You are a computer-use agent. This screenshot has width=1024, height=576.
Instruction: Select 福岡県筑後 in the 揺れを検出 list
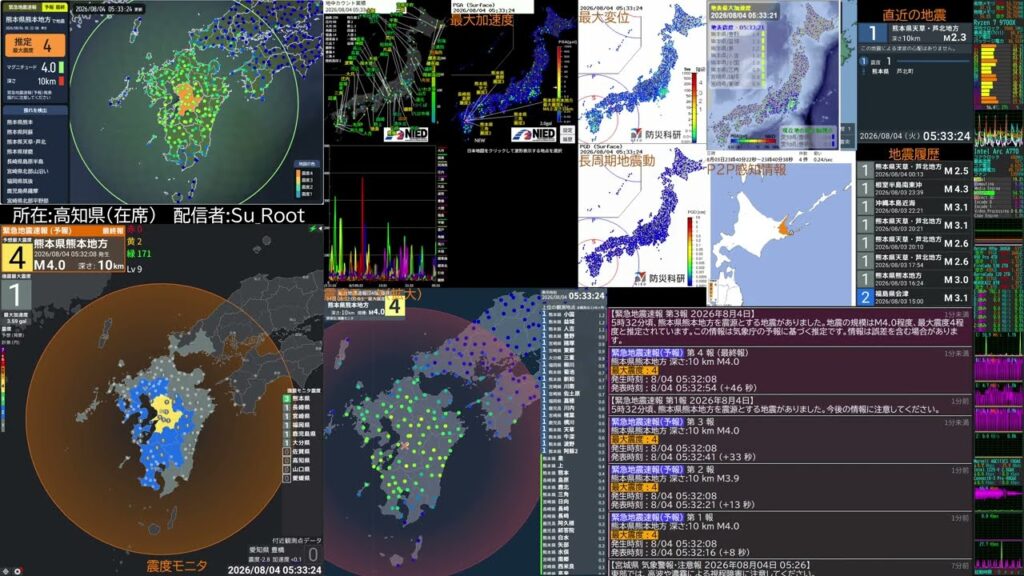[20, 181]
